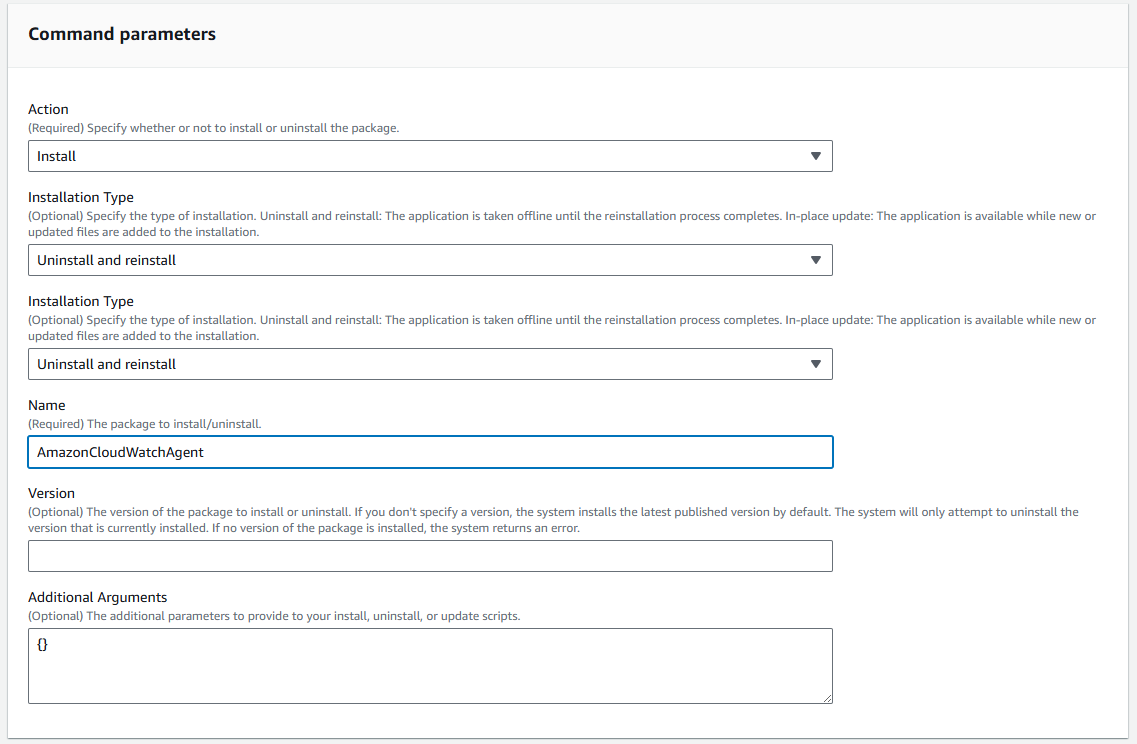Click the curly braces text in Additional Arguments
The image size is (1137, 744).
coord(43,645)
